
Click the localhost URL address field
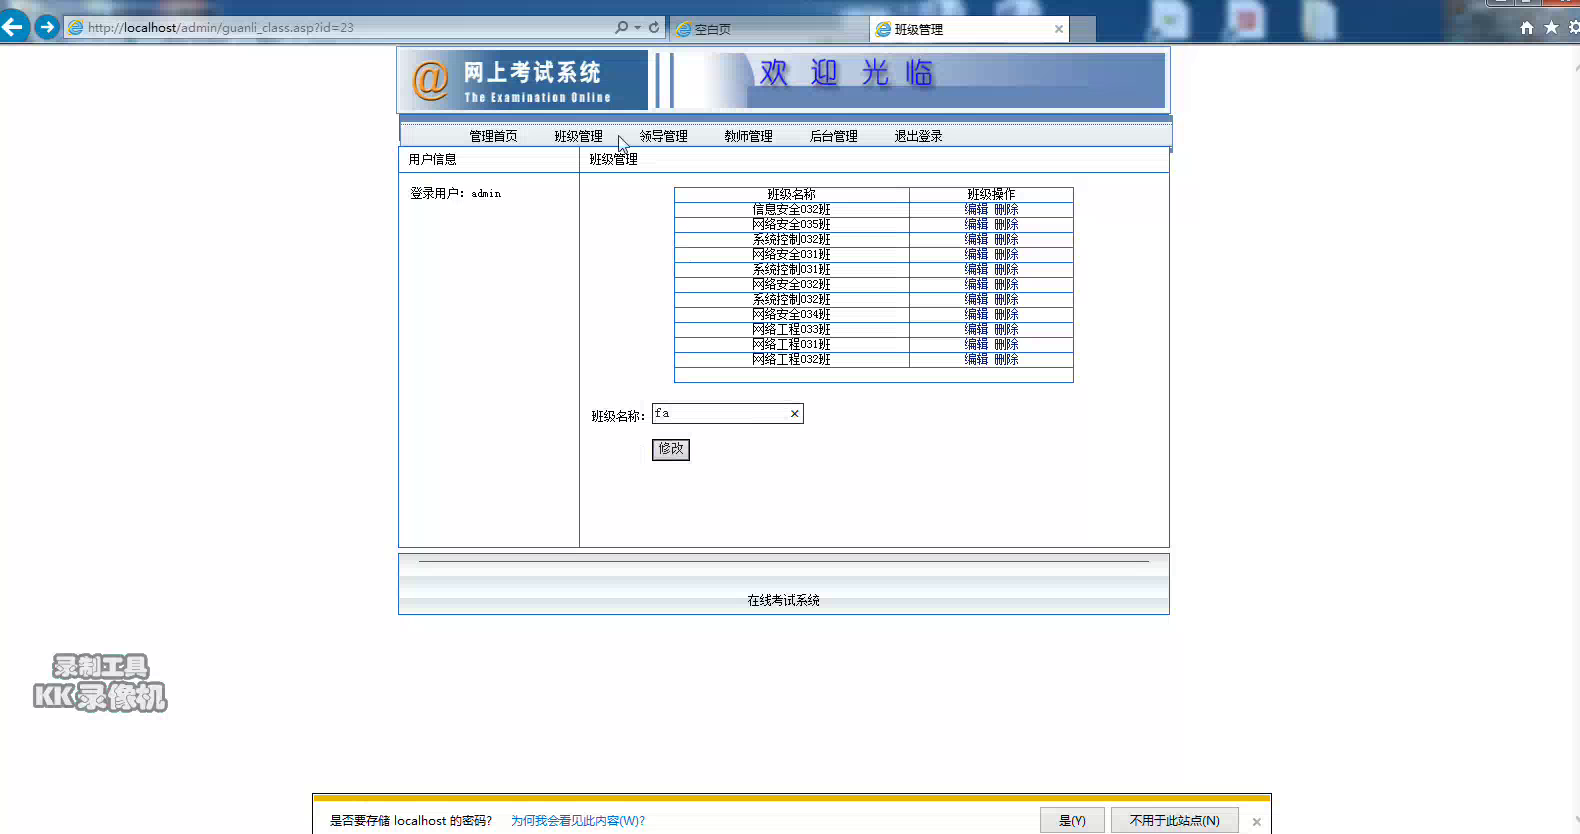click(x=340, y=27)
